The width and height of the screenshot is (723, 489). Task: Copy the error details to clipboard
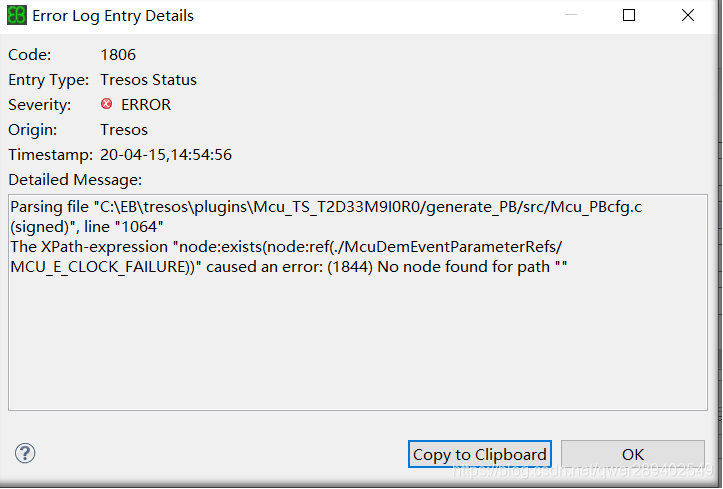click(480, 454)
